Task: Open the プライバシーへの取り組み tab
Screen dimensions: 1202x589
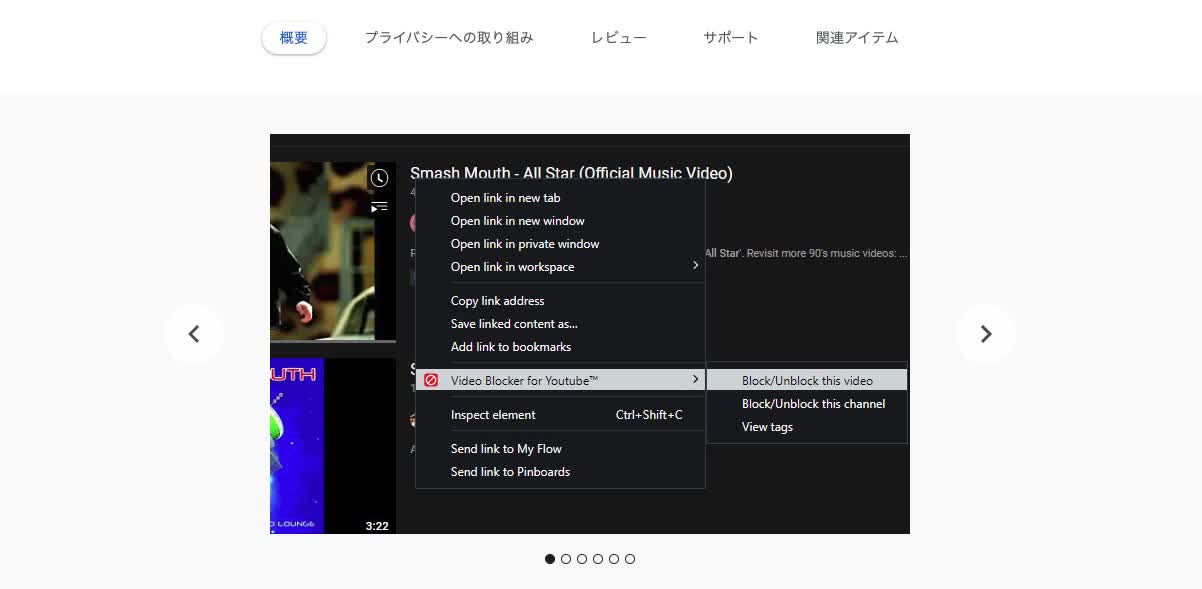Action: [449, 38]
